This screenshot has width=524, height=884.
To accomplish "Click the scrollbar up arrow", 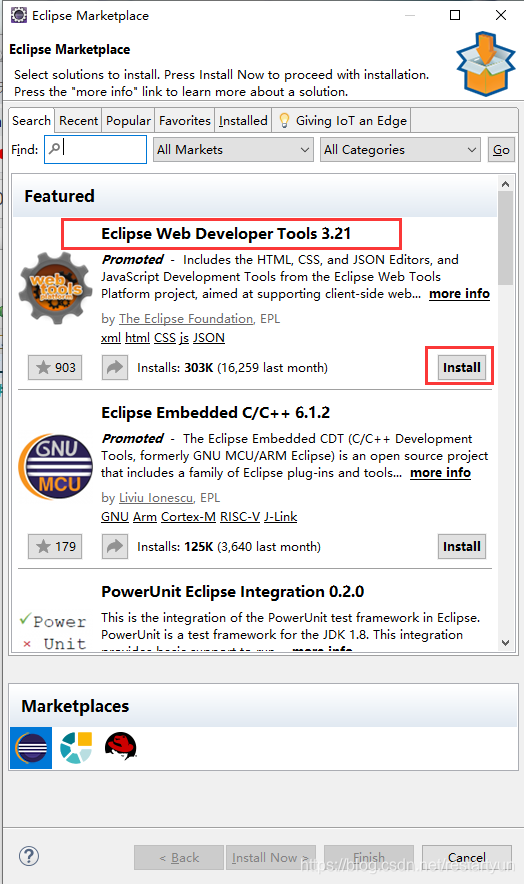I will [x=505, y=184].
